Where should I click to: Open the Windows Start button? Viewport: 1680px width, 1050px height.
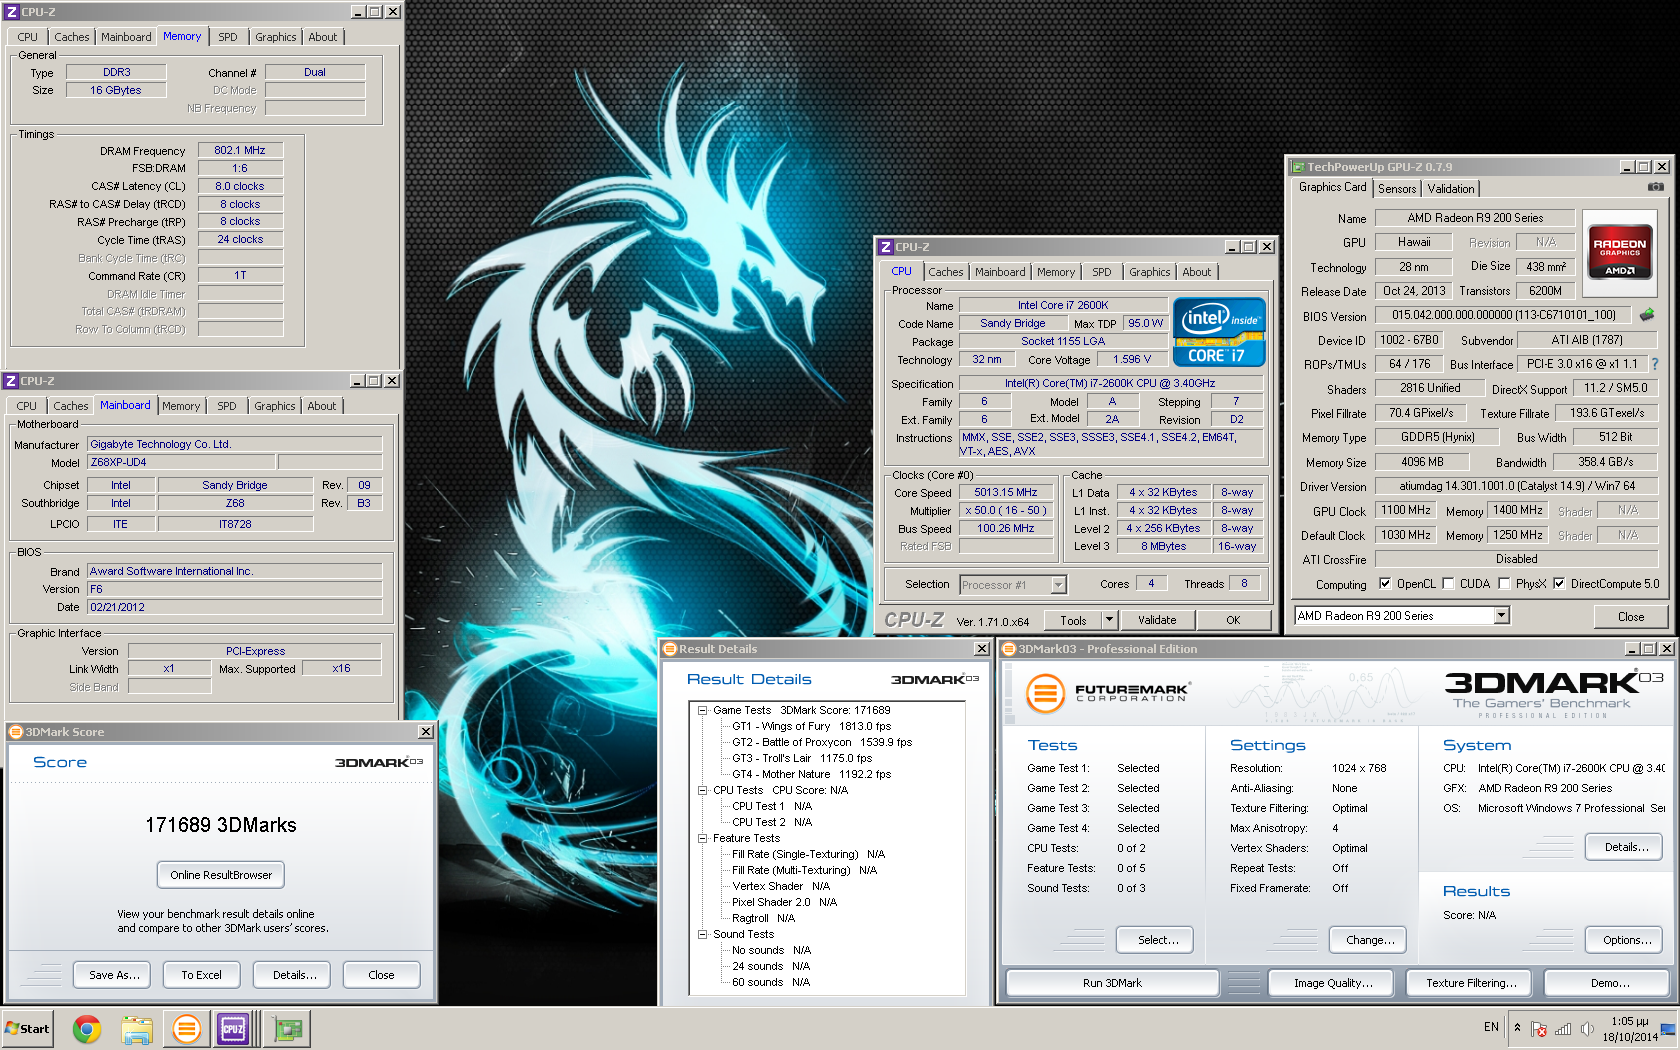tap(28, 1029)
